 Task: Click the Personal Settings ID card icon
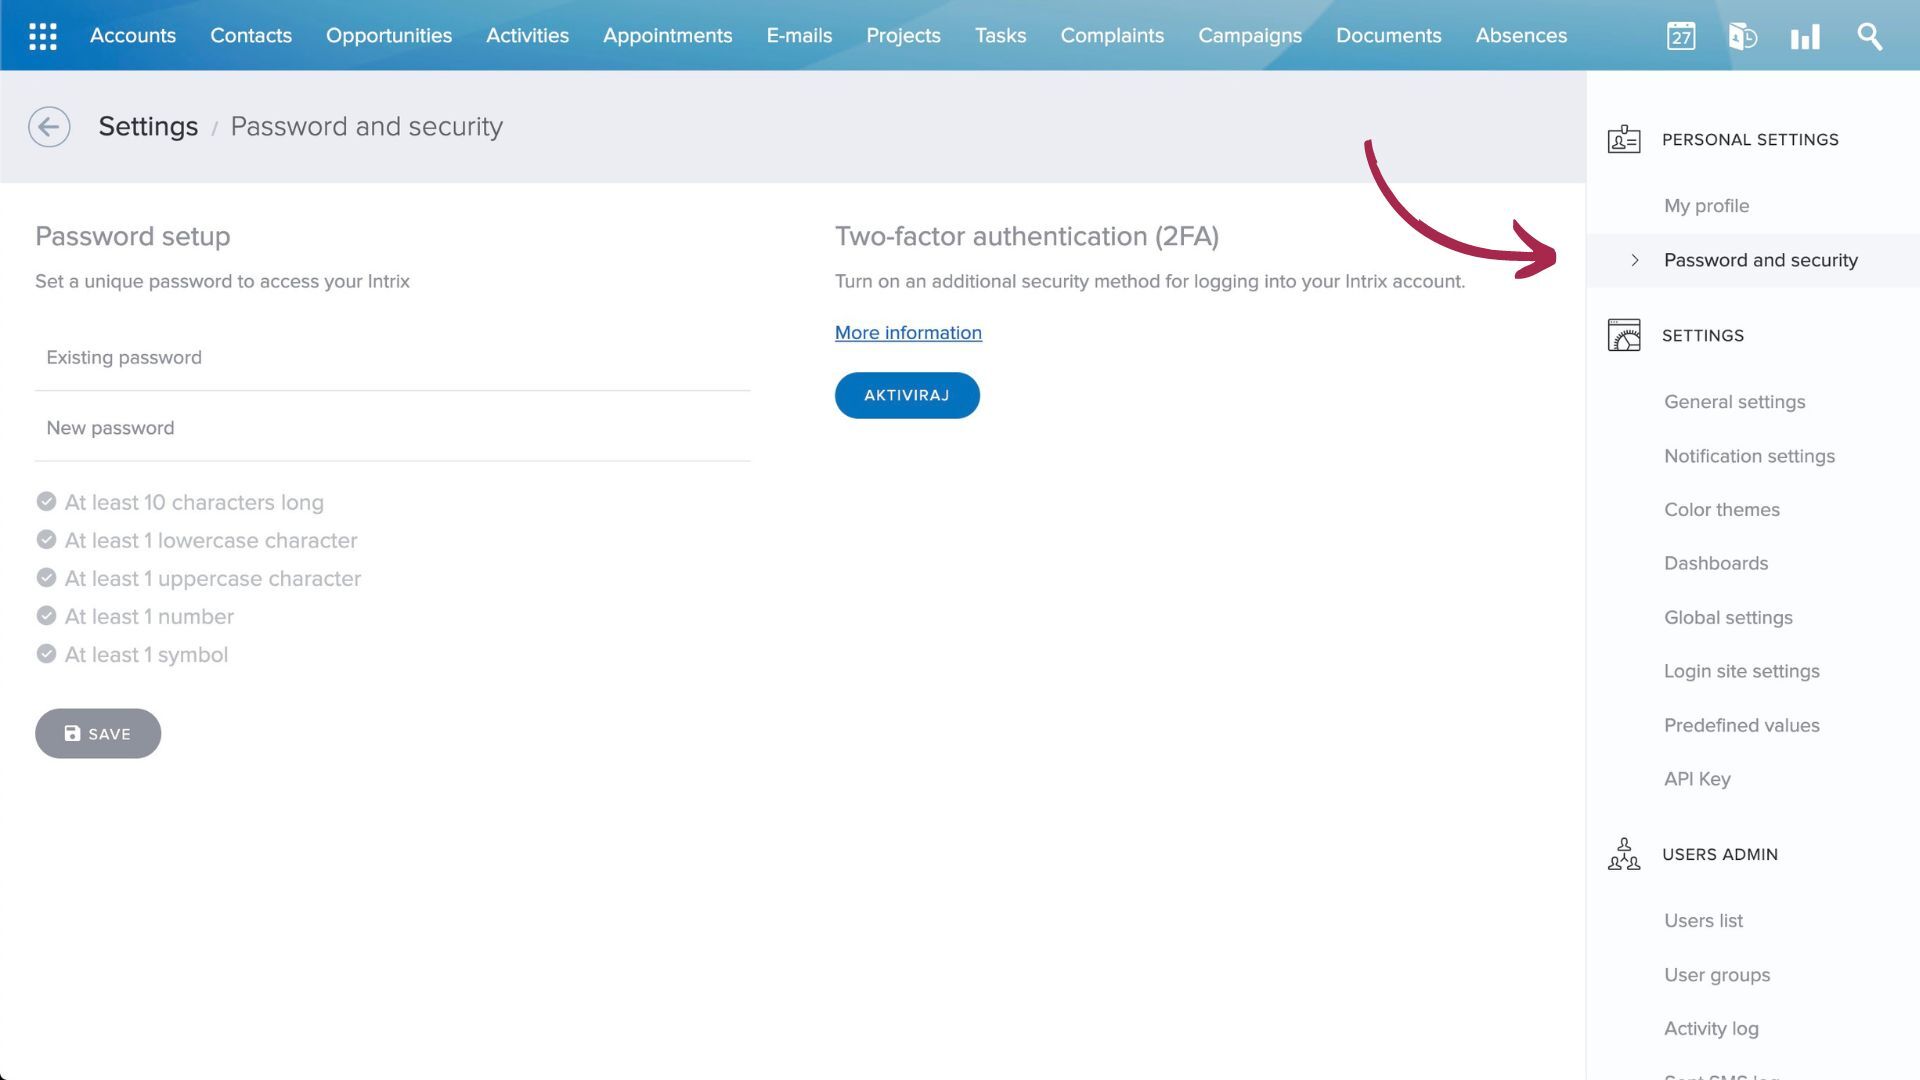point(1624,139)
